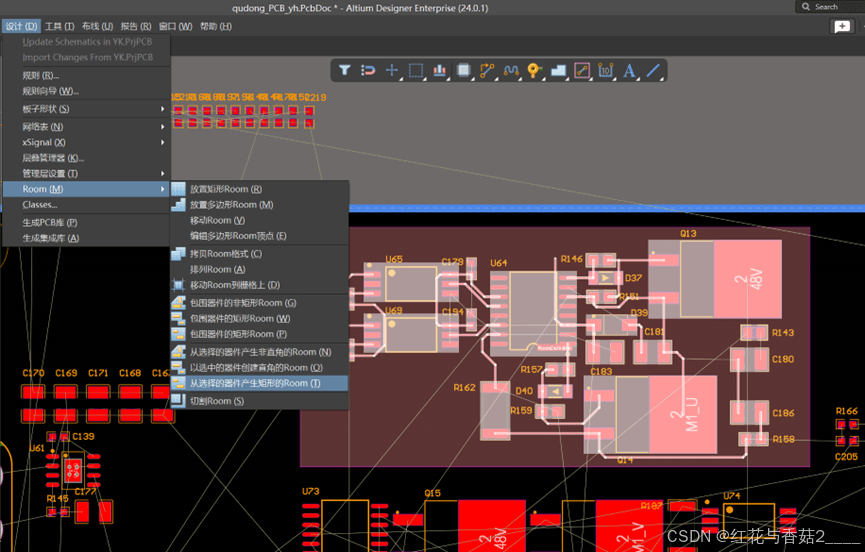Select 编辑多边形Room顶点 (E) entry

260,236
